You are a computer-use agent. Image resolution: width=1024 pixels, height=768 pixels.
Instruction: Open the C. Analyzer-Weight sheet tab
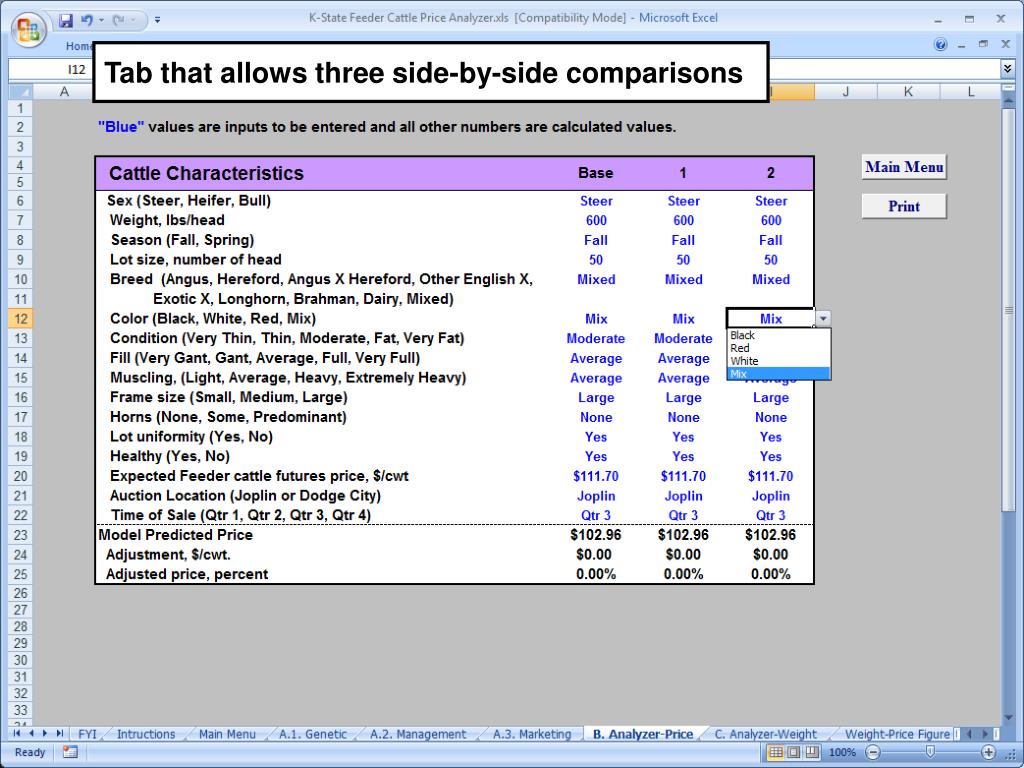[765, 734]
